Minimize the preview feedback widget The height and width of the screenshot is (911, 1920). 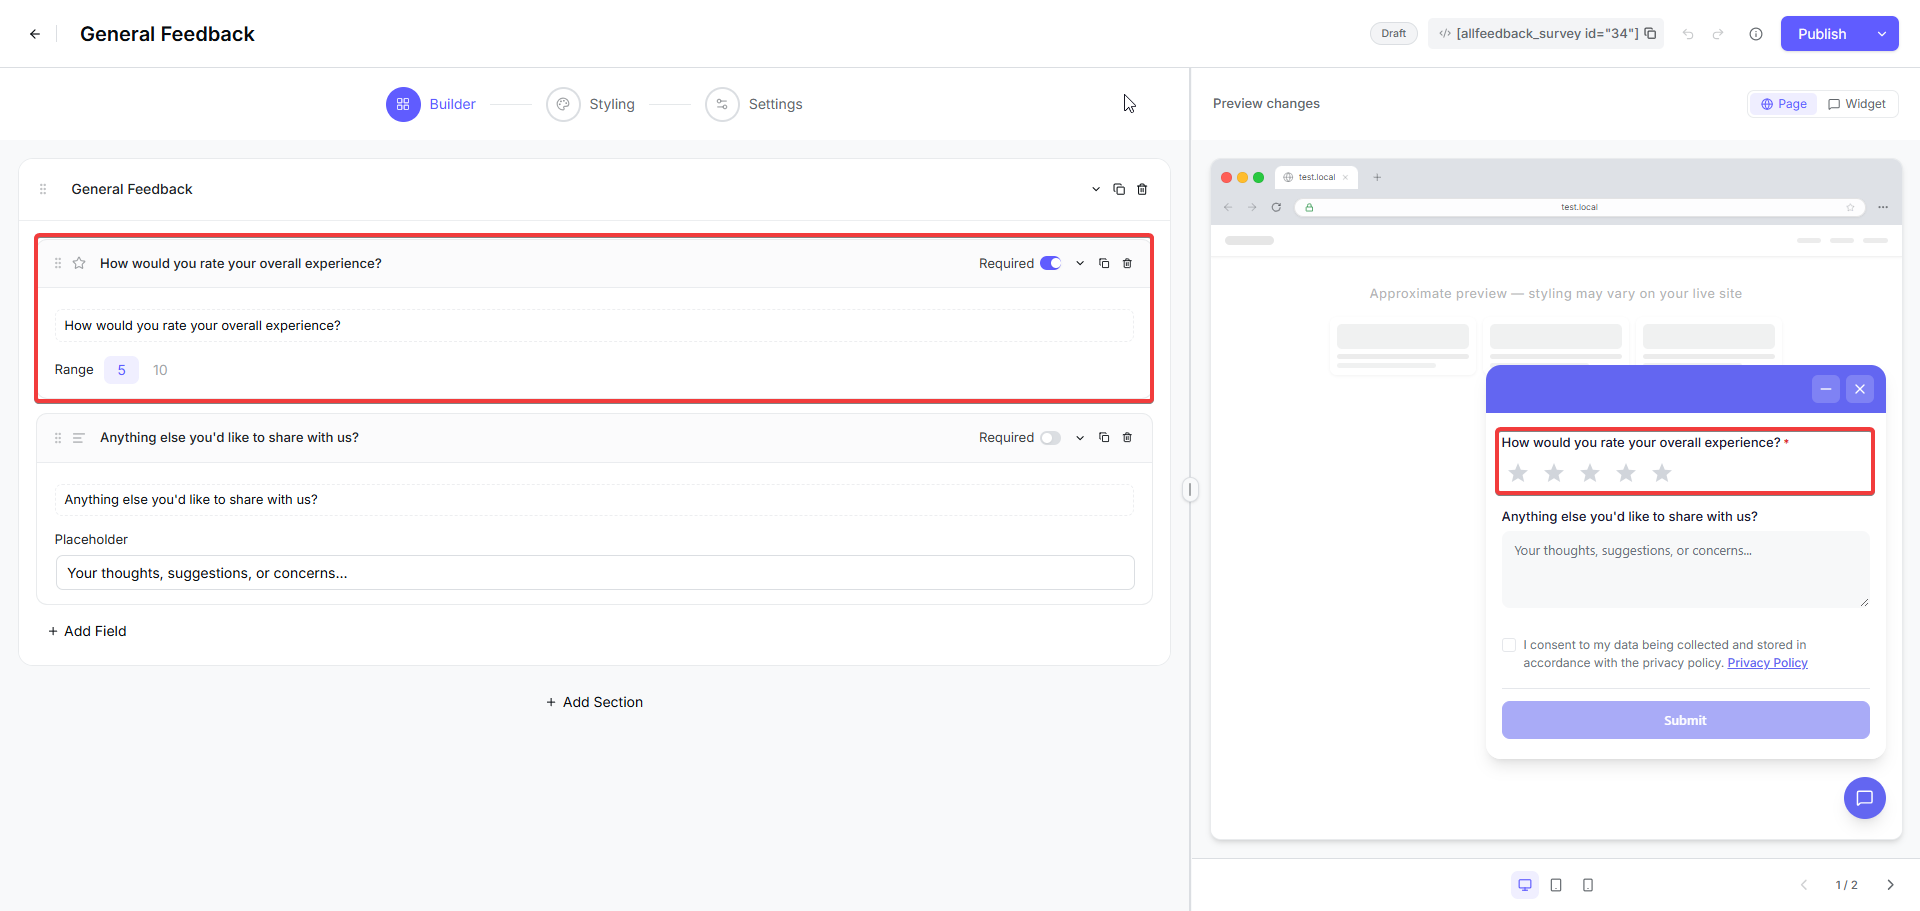click(1826, 389)
